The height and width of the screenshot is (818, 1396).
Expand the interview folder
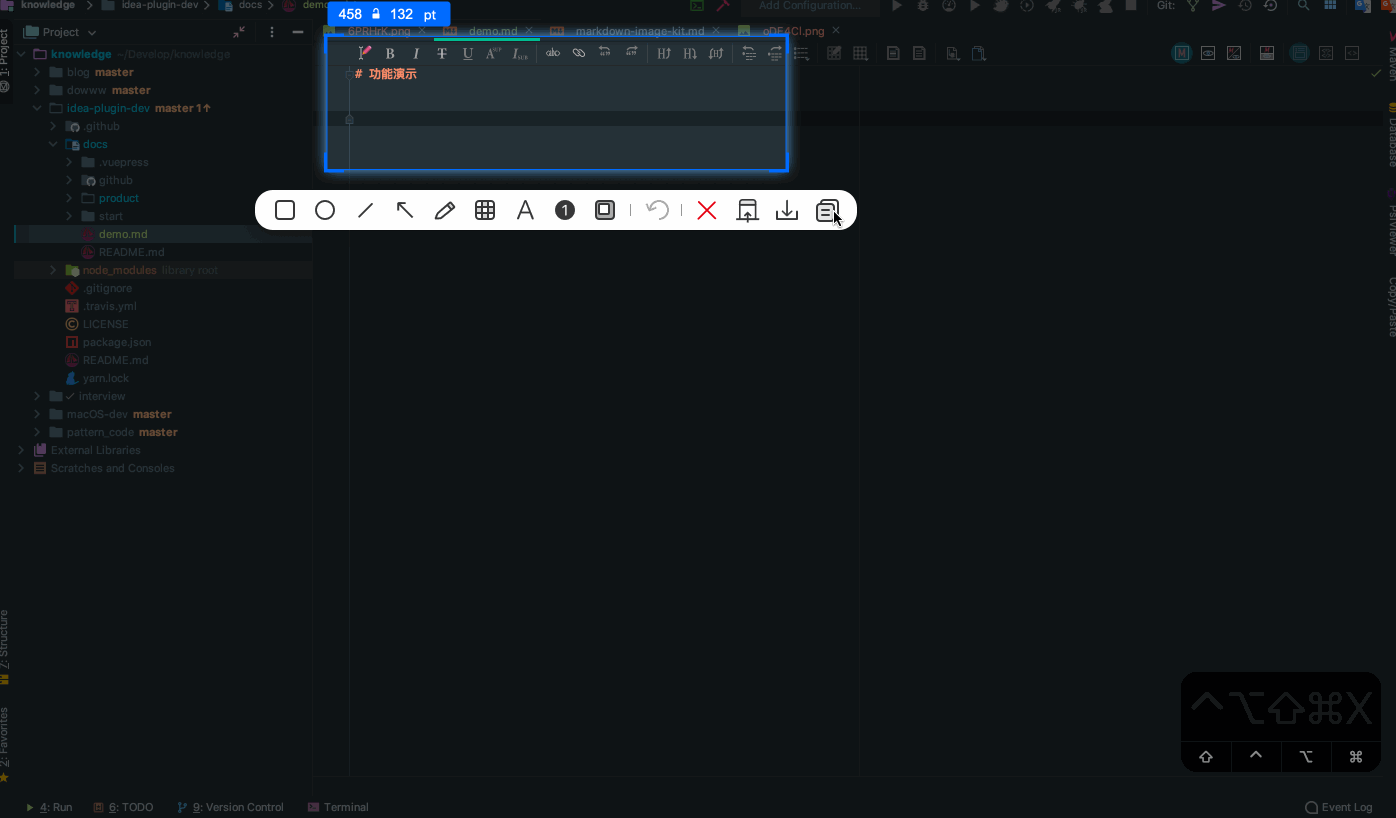[x=37, y=396]
